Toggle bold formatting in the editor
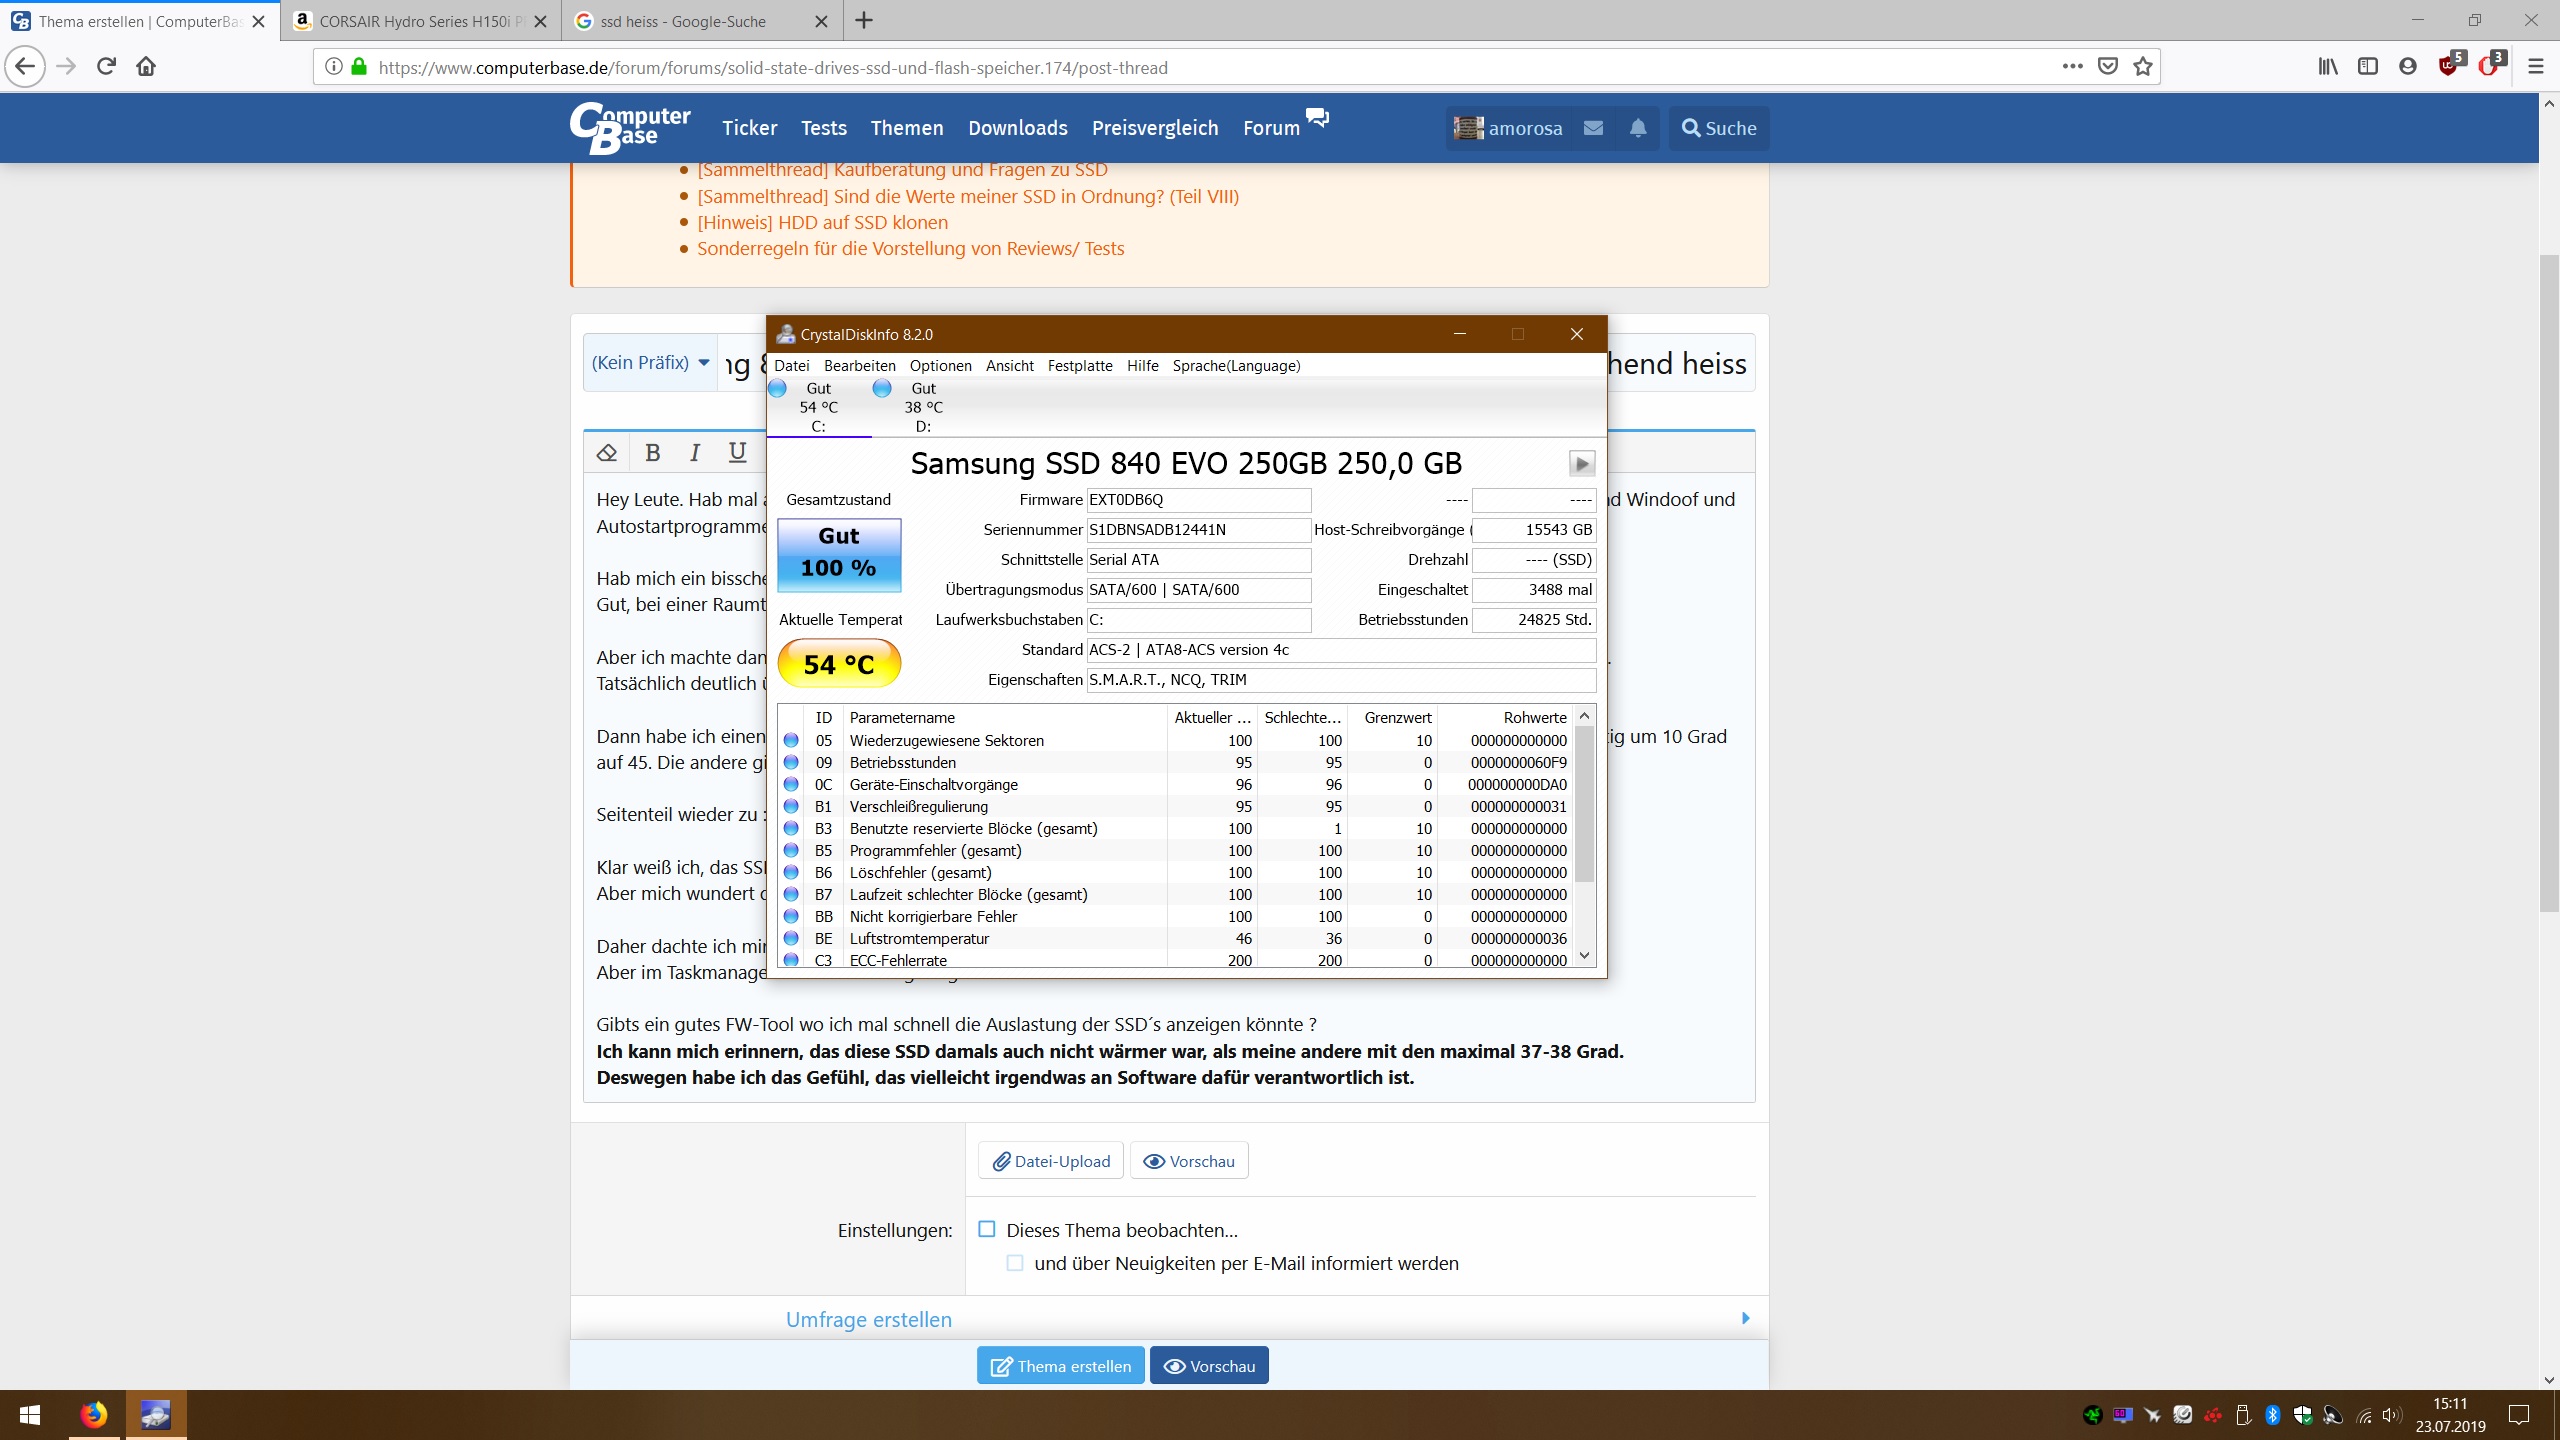Screen dimensions: 2560x1440 tap(653, 453)
